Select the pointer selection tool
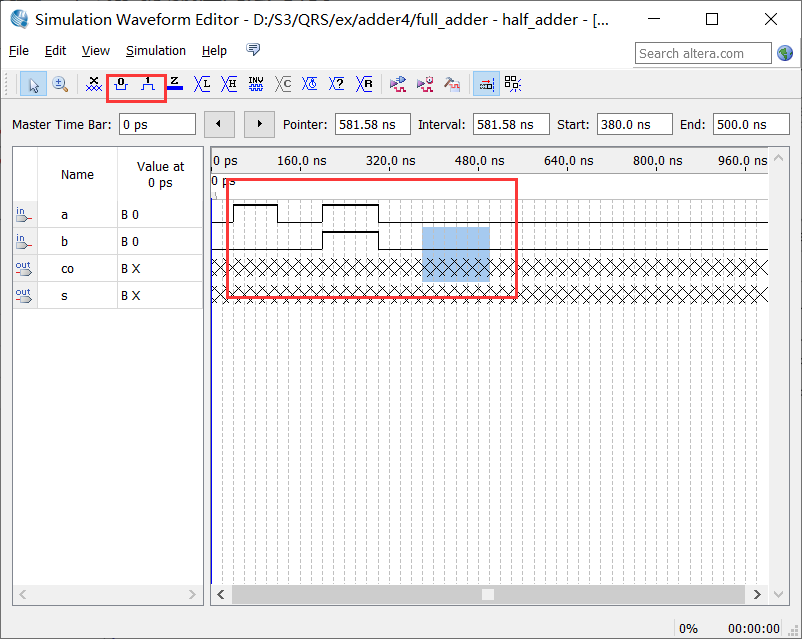This screenshot has height=639, width=802. 34,84
